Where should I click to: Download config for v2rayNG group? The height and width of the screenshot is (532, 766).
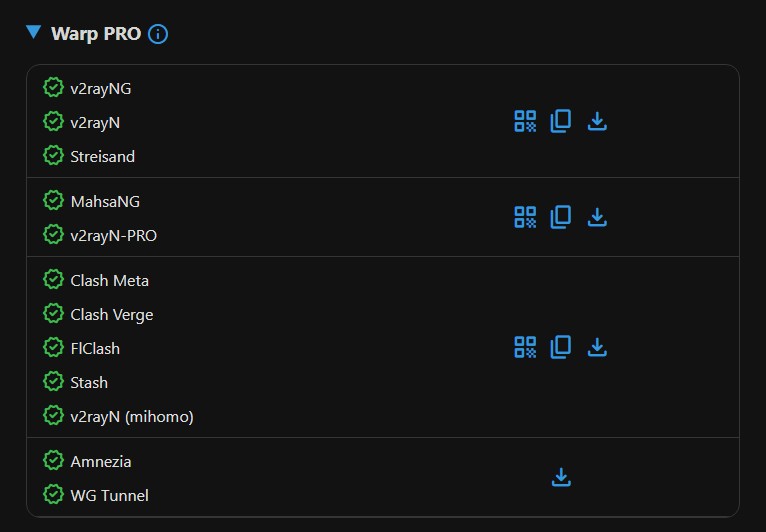[x=597, y=121]
